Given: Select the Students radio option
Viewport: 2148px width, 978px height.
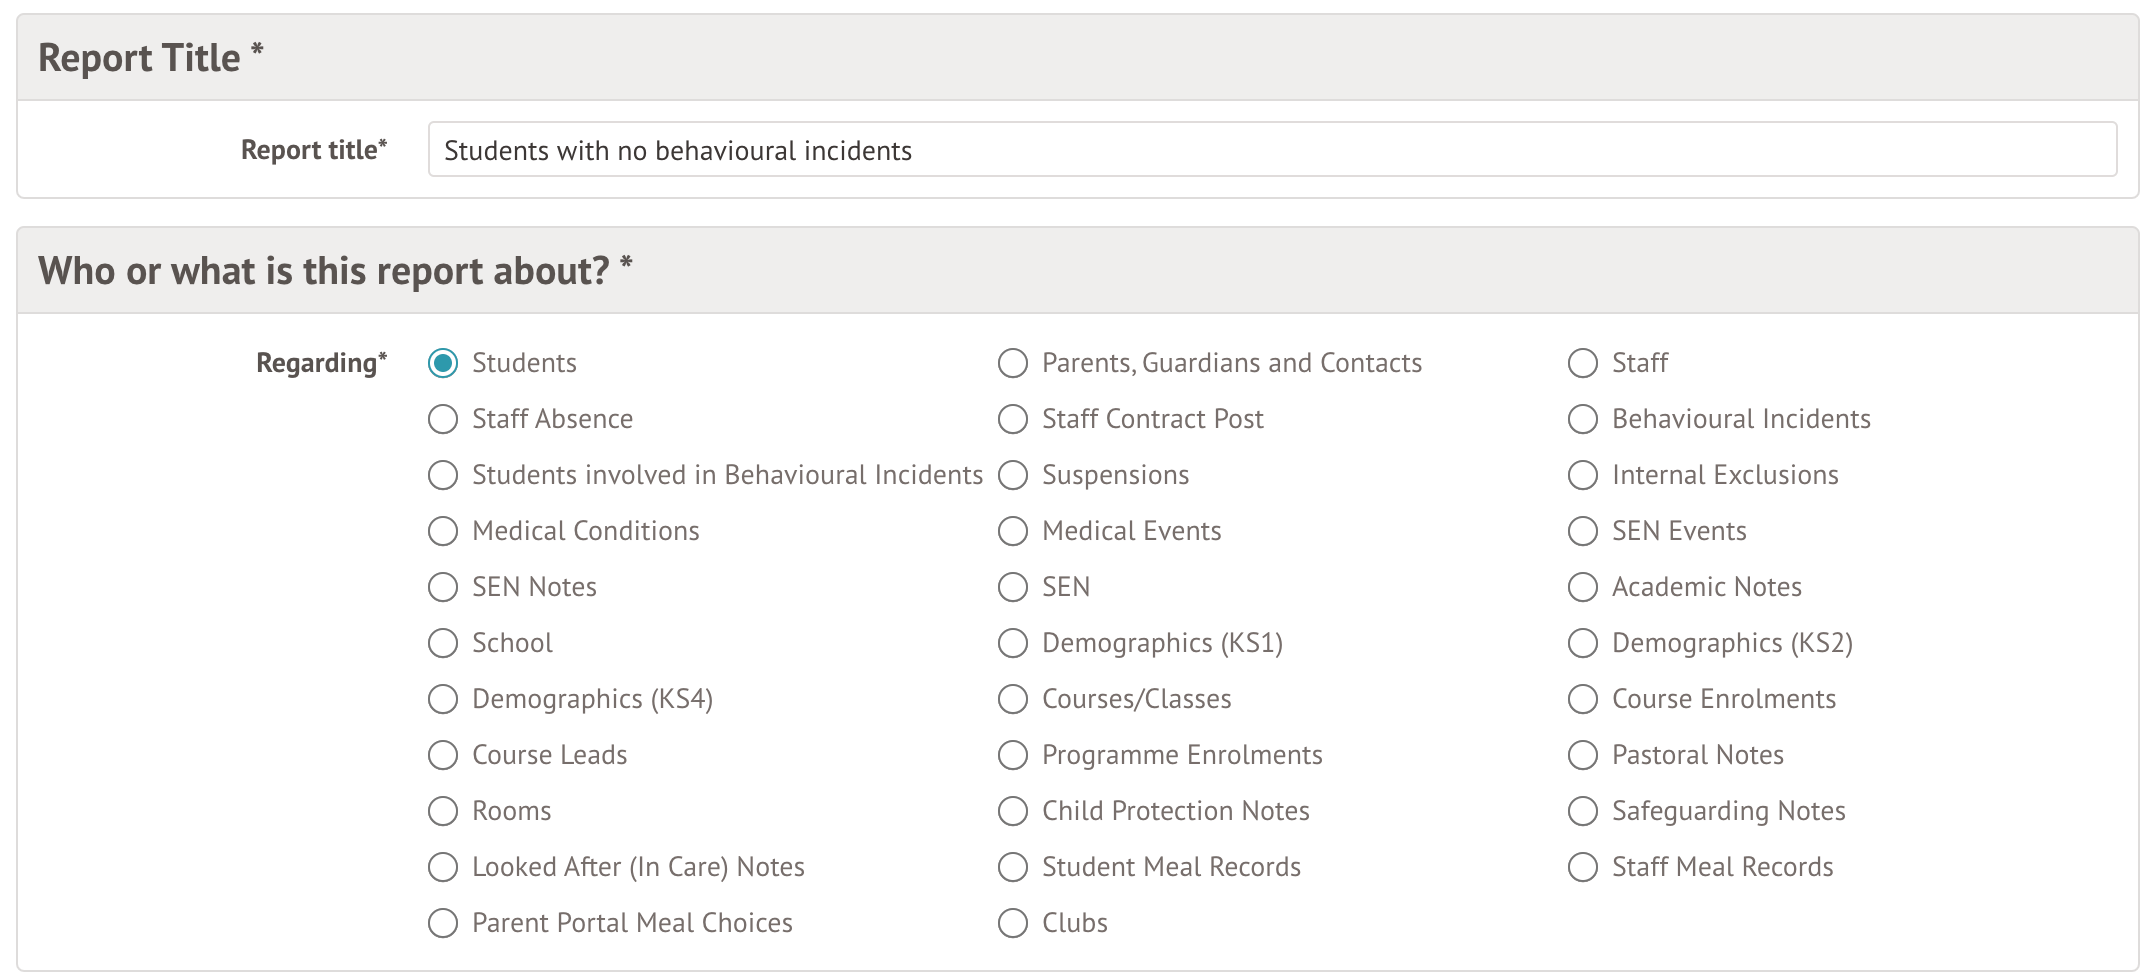Looking at the screenshot, I should (x=443, y=363).
